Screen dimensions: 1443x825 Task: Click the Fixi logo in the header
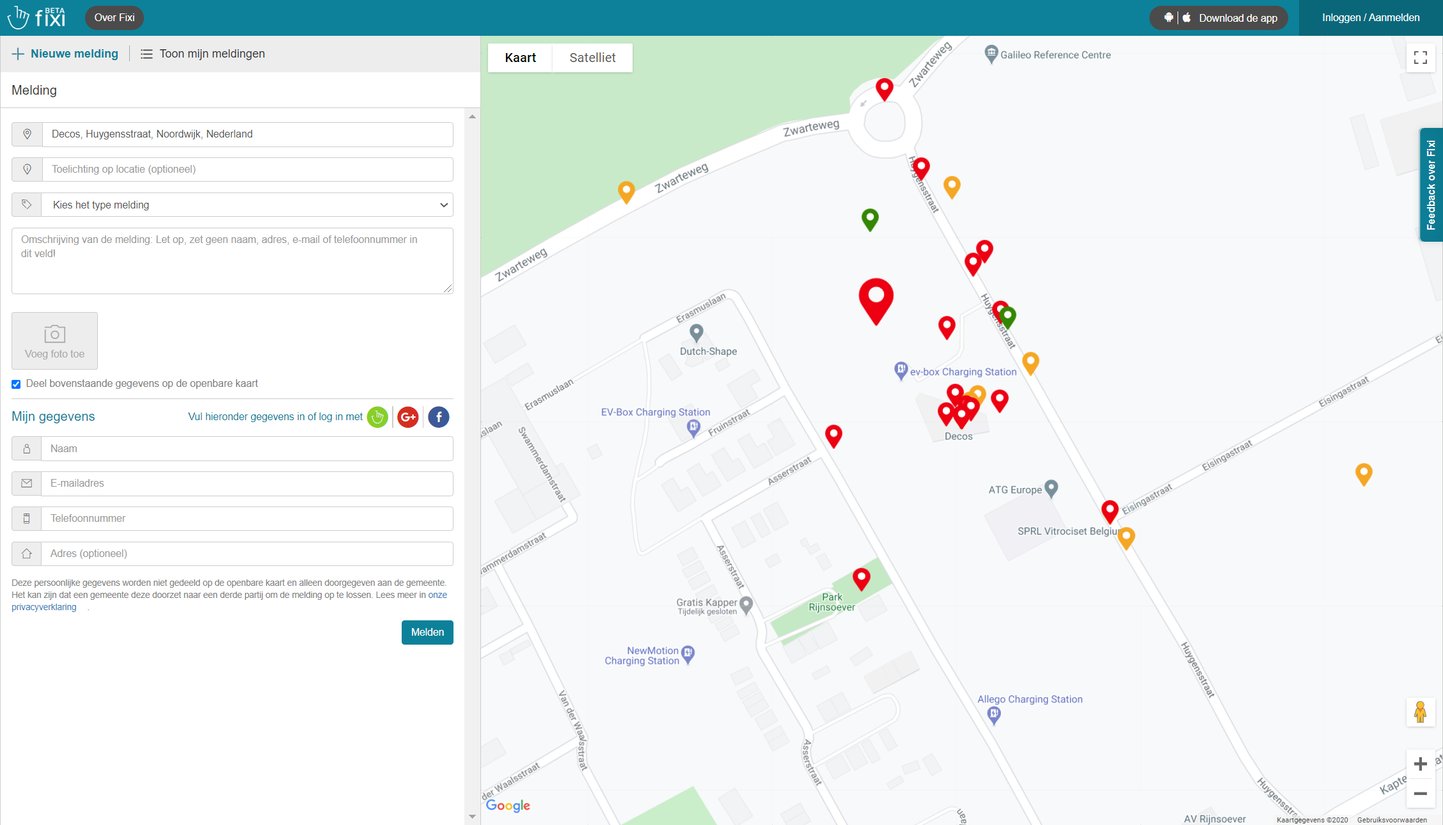[x=36, y=17]
